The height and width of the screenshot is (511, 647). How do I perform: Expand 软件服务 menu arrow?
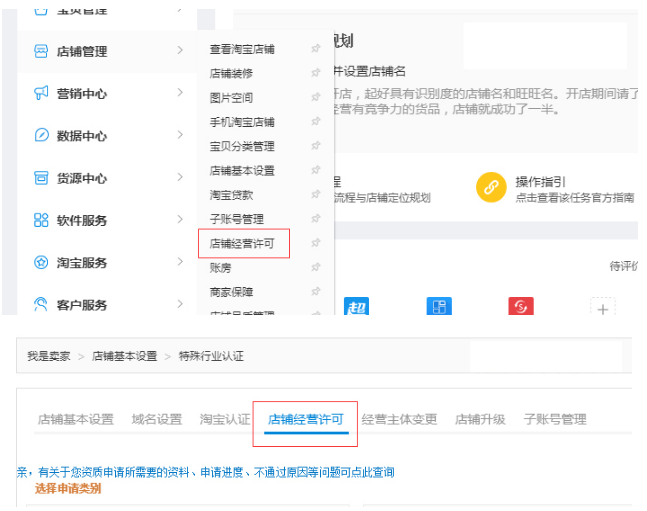pos(180,219)
